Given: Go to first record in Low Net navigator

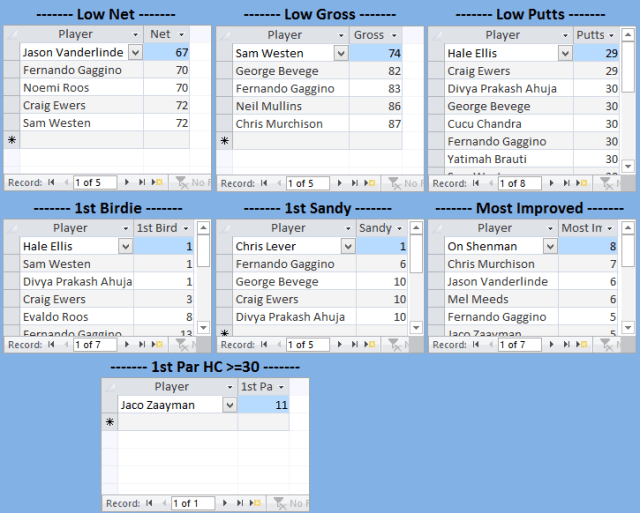Looking at the screenshot, I should click(52, 183).
